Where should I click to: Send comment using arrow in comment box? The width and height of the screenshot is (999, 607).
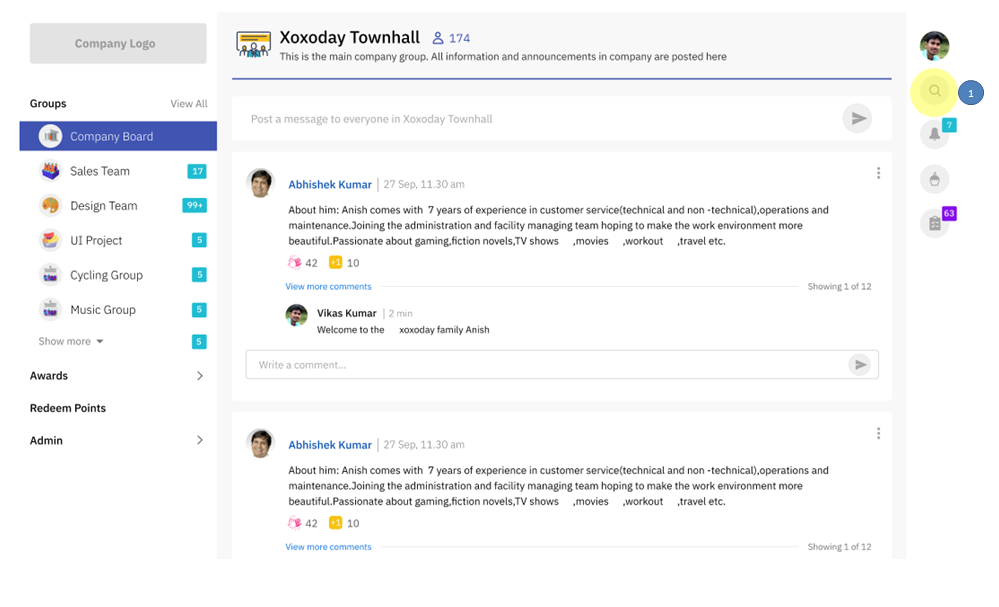coord(859,364)
